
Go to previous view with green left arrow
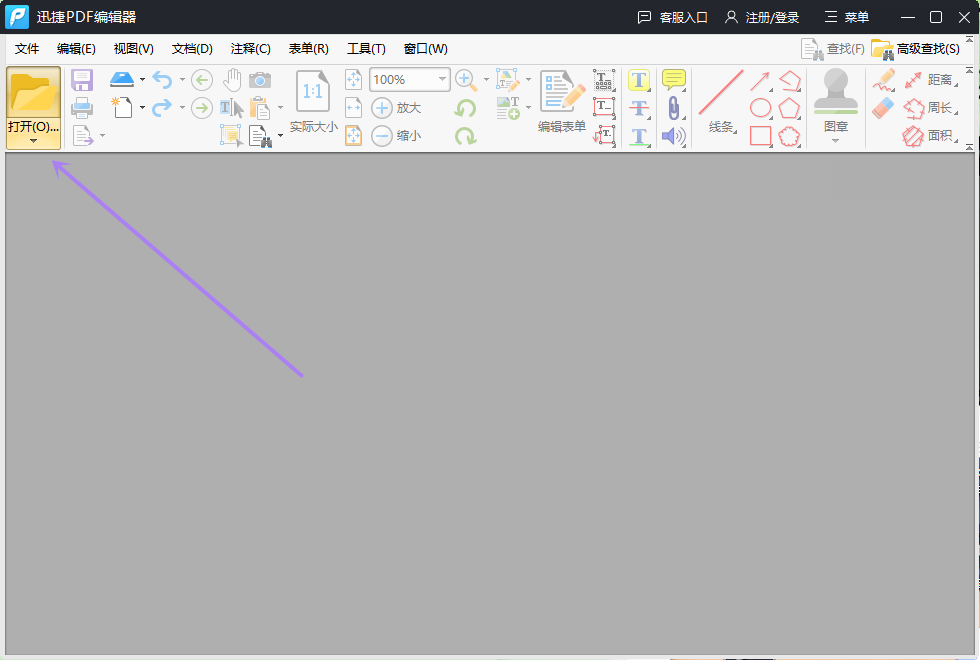click(201, 80)
